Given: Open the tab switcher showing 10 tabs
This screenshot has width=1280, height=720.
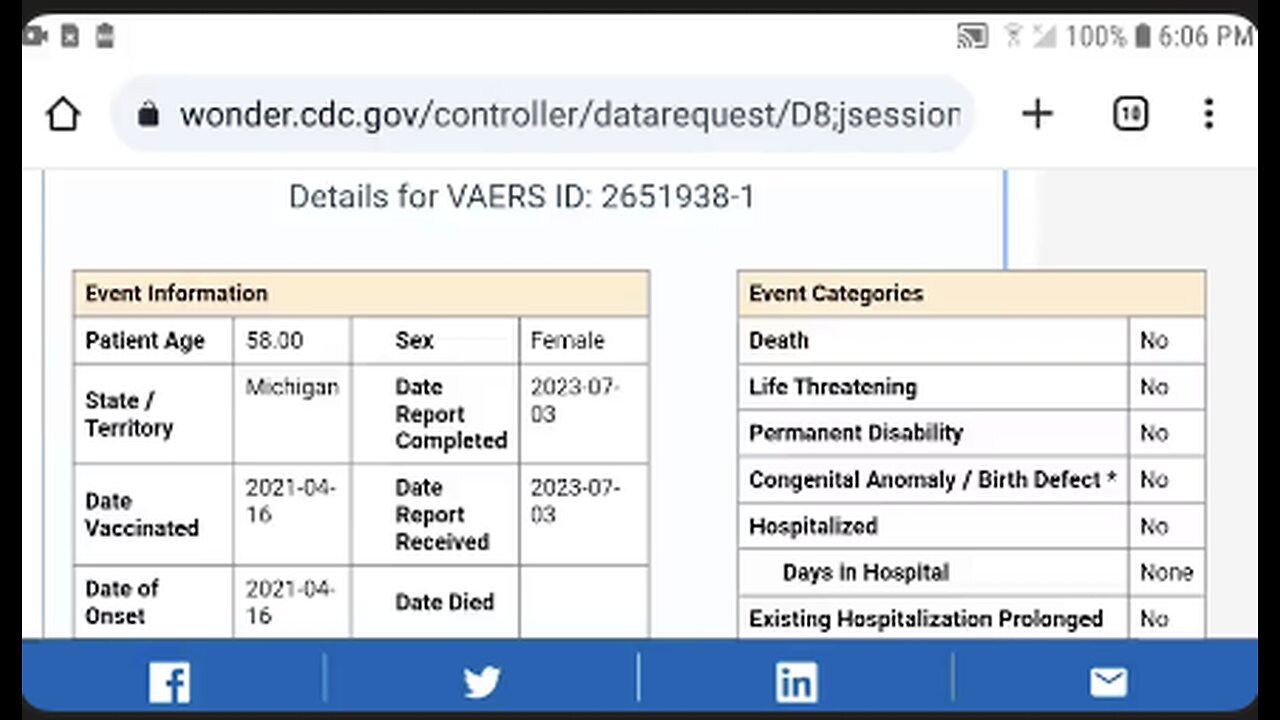Looking at the screenshot, I should [x=1130, y=115].
